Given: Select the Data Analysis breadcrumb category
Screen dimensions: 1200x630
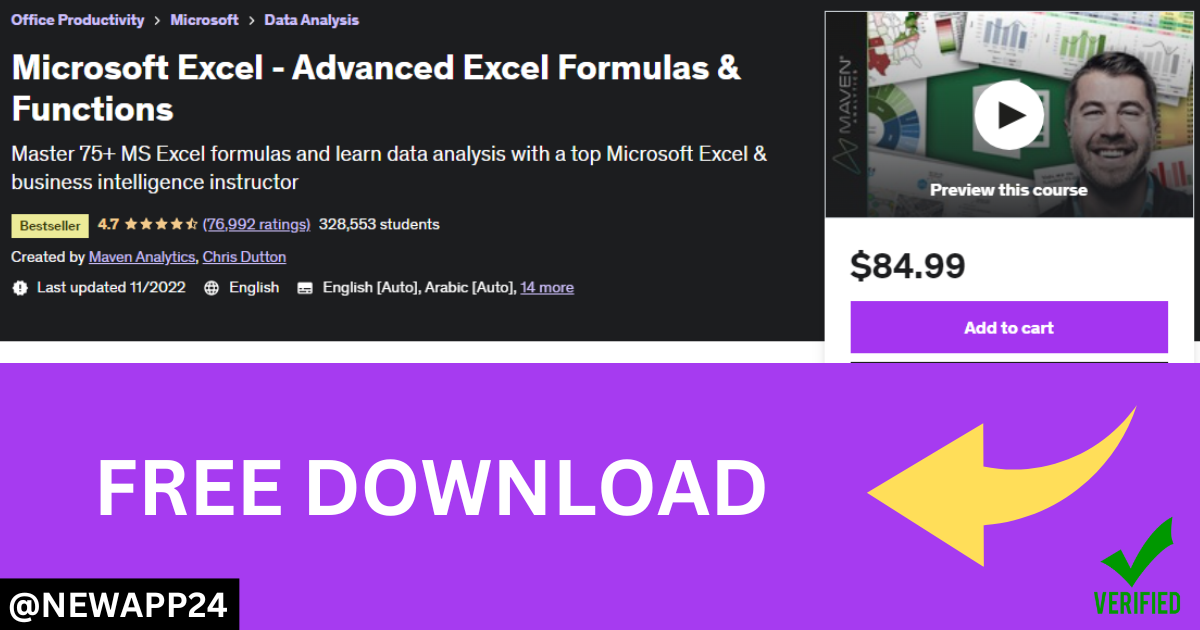Looking at the screenshot, I should point(311,20).
